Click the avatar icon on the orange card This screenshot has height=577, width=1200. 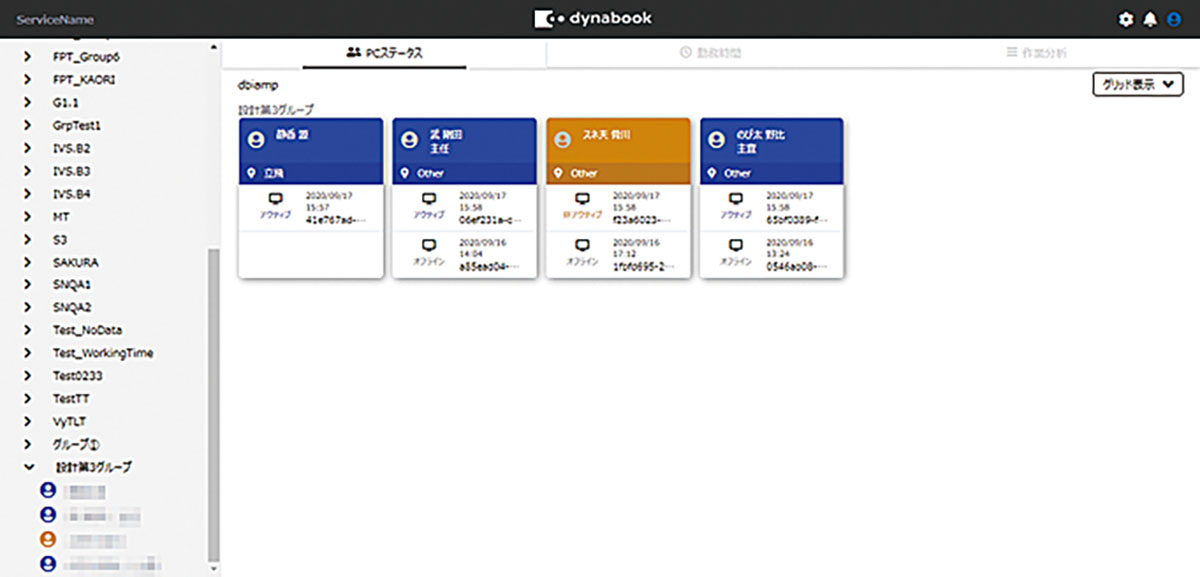[564, 140]
